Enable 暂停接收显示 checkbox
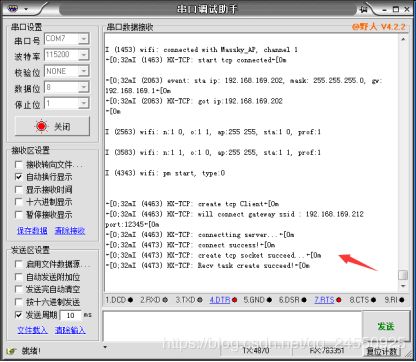The image size is (416, 362). click(x=19, y=215)
